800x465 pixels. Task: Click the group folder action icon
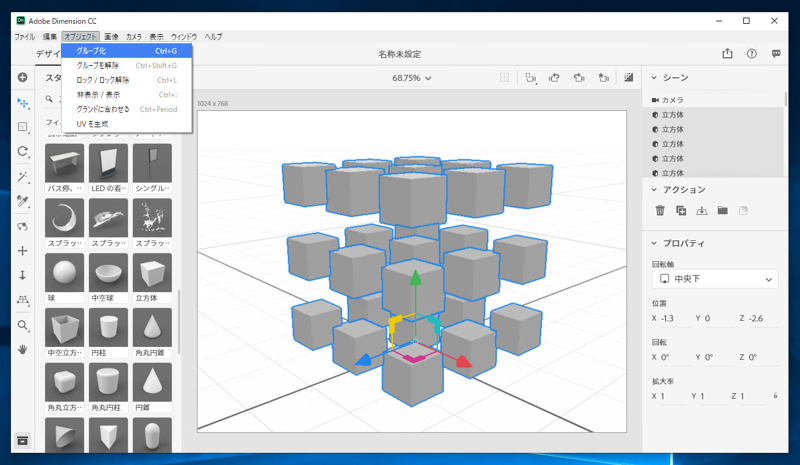[x=722, y=210]
